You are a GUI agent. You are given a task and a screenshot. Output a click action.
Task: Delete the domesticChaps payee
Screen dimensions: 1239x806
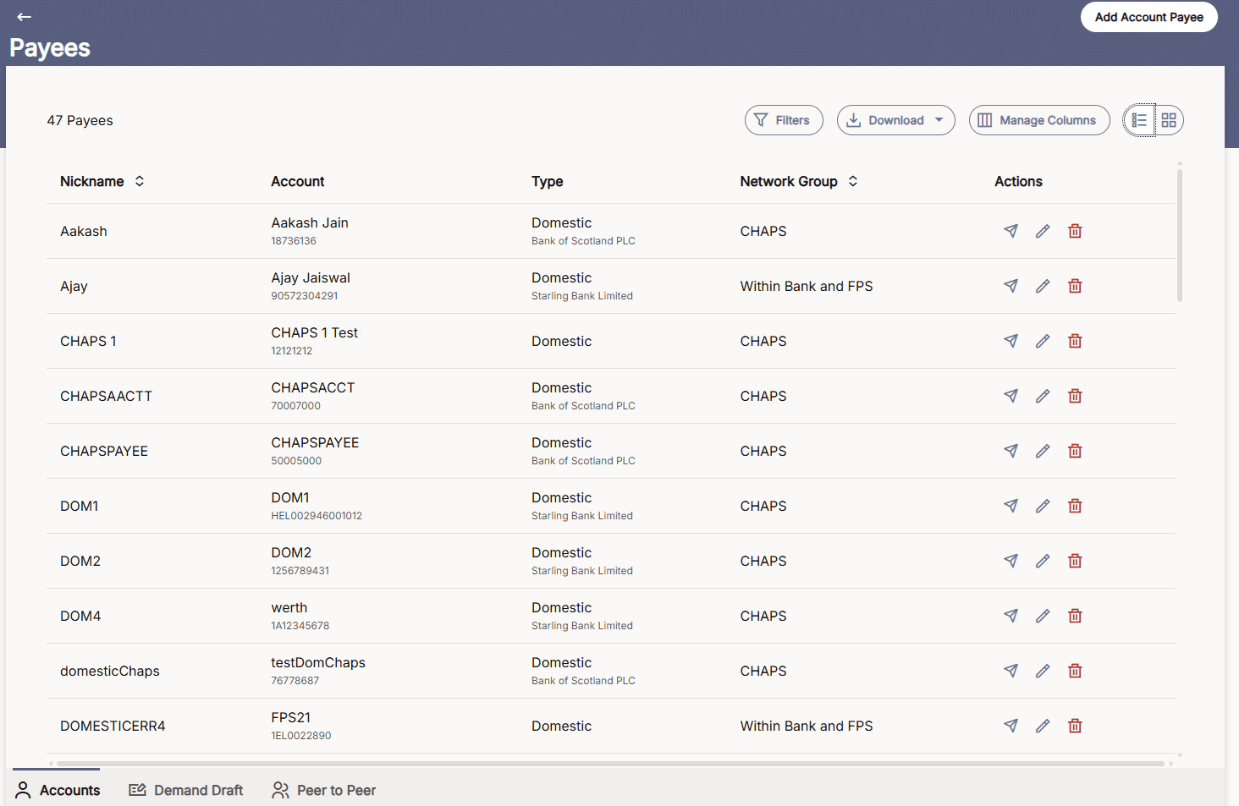1075,671
